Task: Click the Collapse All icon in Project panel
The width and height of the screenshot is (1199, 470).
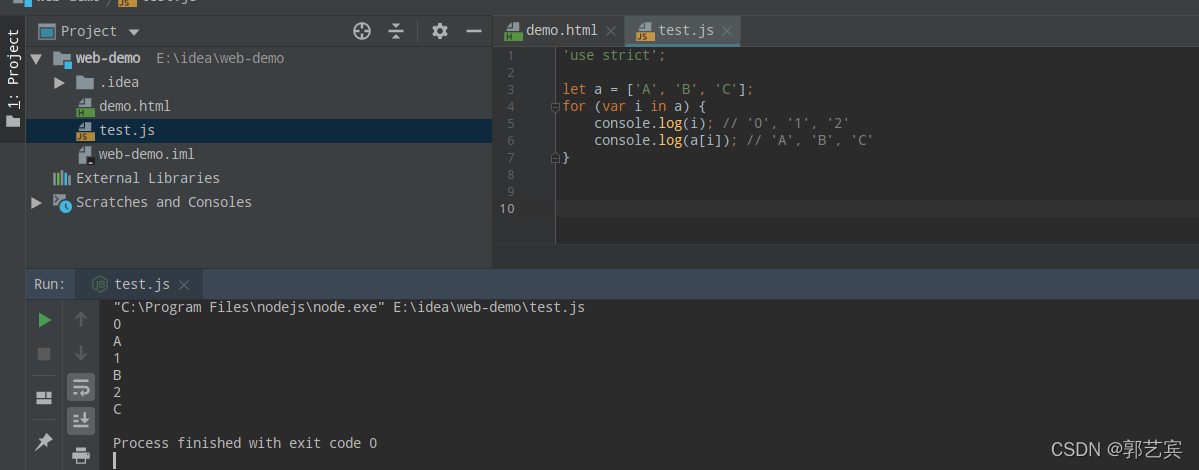Action: [x=395, y=31]
